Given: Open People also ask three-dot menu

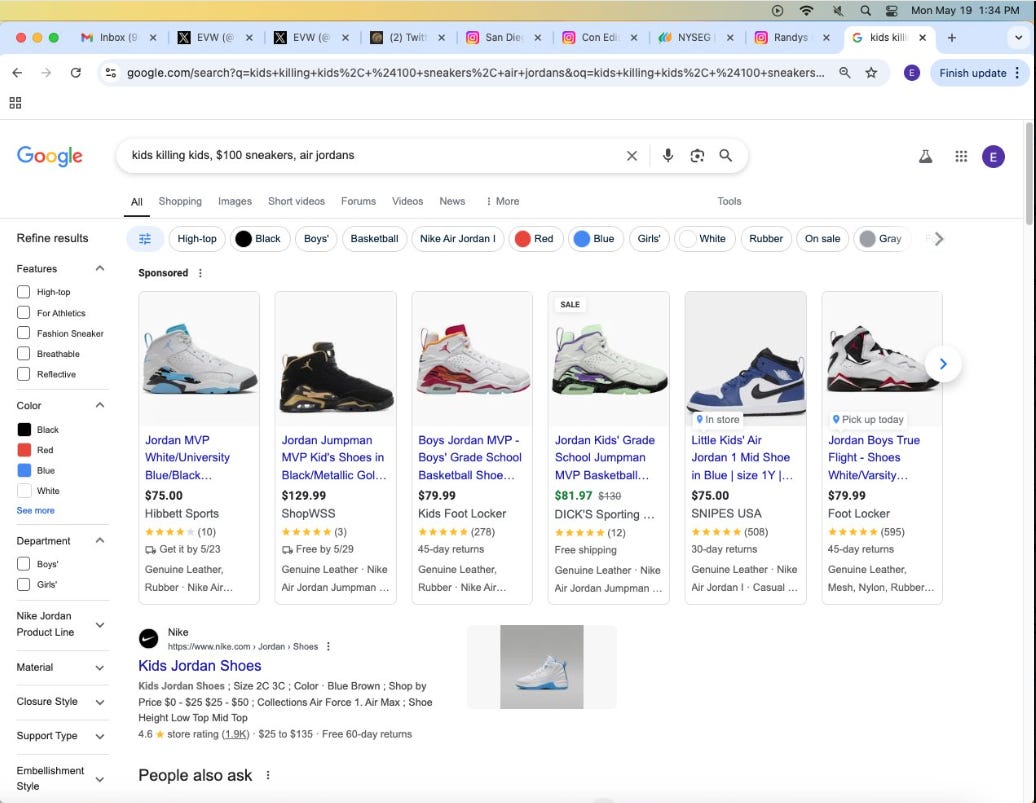Looking at the screenshot, I should pyautogui.click(x=268, y=775).
